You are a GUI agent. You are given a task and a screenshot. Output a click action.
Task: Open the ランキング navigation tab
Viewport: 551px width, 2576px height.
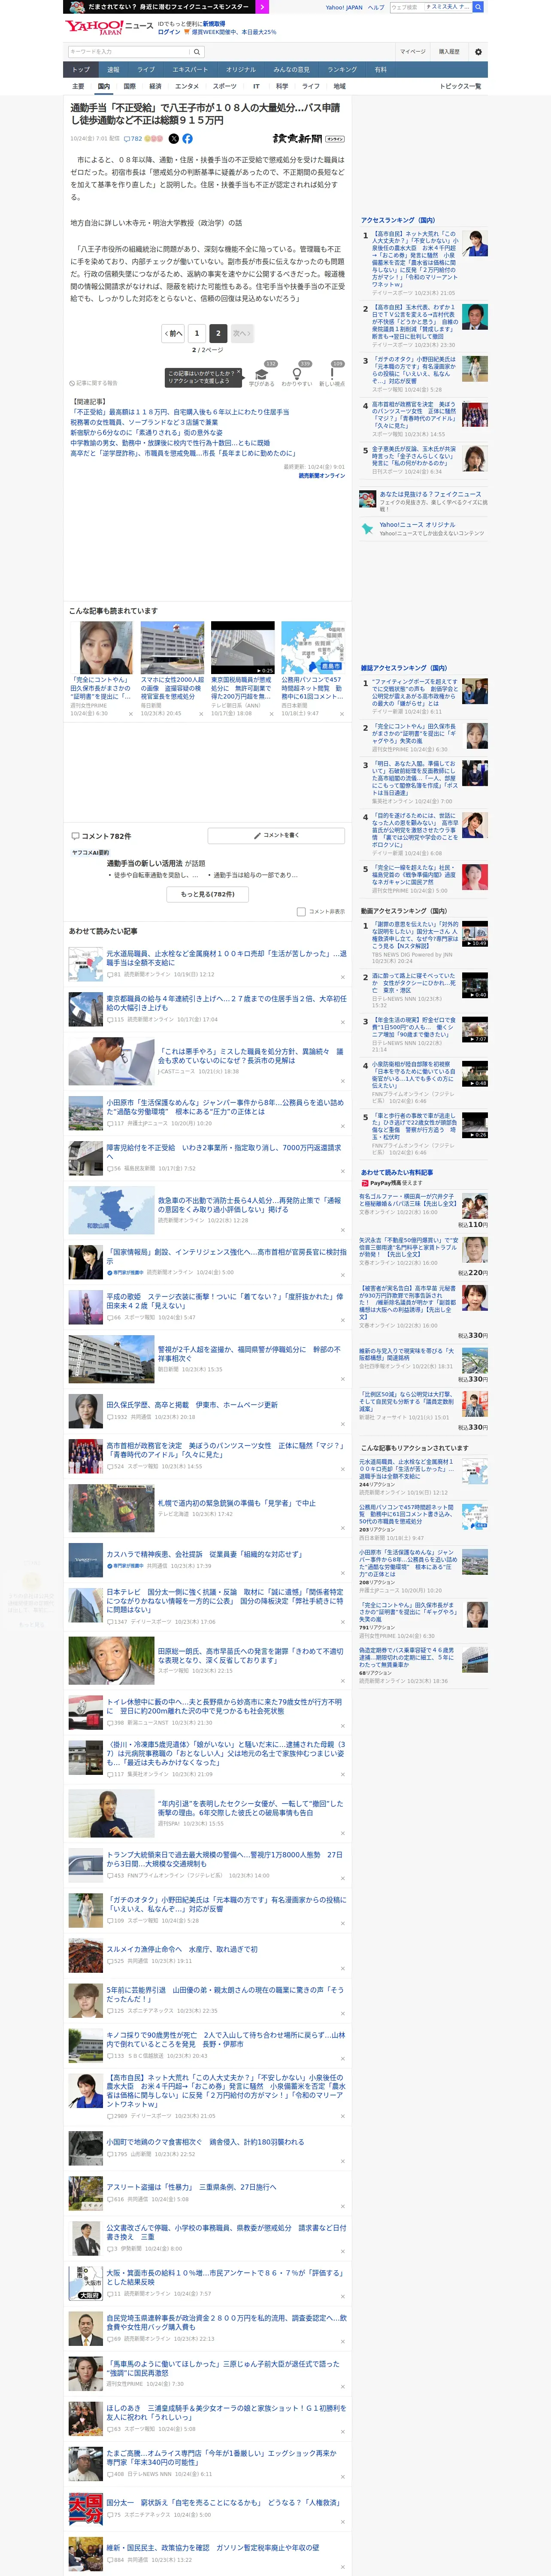(342, 70)
